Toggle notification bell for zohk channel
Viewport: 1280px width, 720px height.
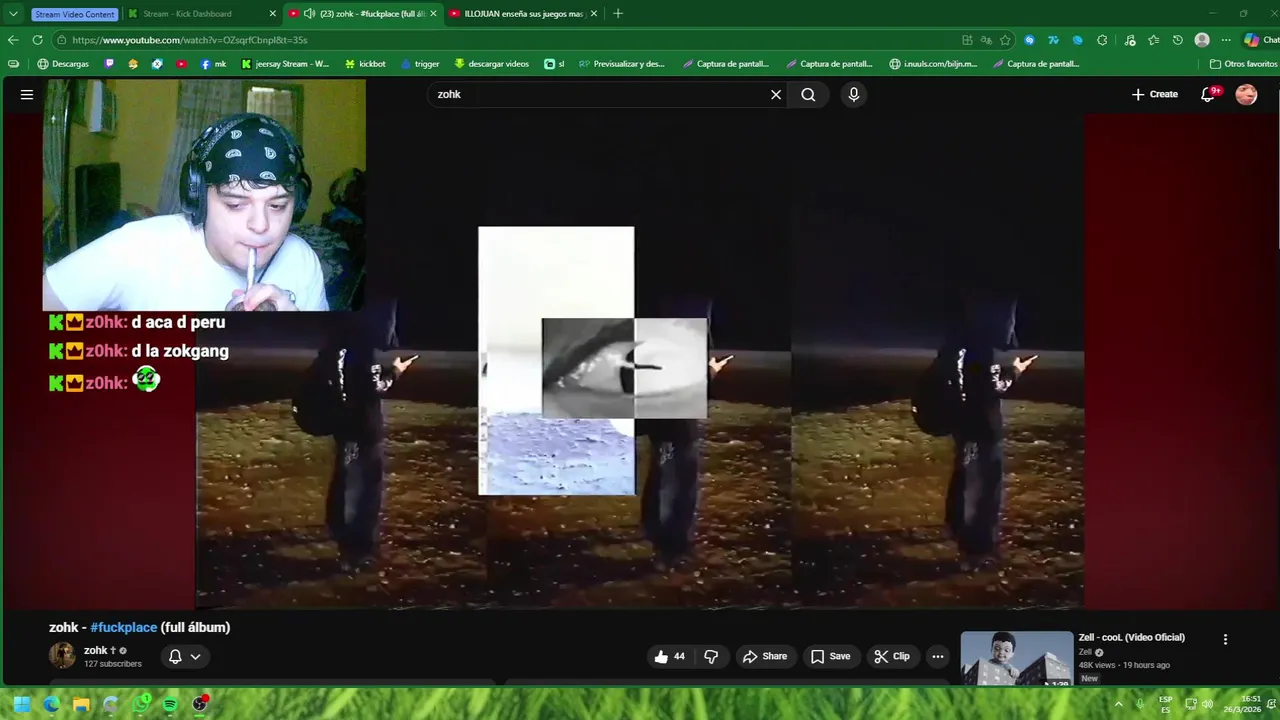point(175,656)
